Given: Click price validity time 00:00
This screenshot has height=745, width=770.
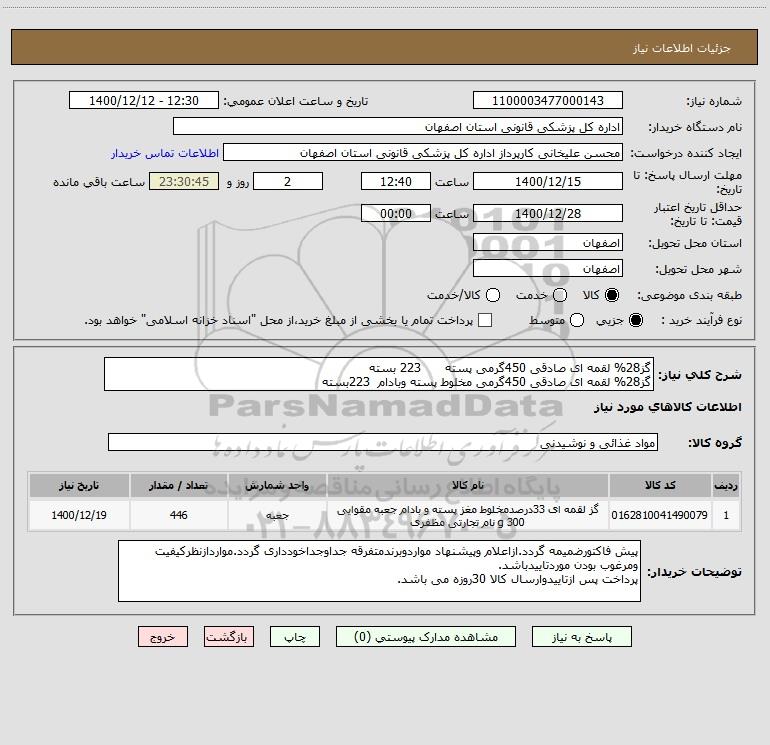Looking at the screenshot, I should point(396,213).
